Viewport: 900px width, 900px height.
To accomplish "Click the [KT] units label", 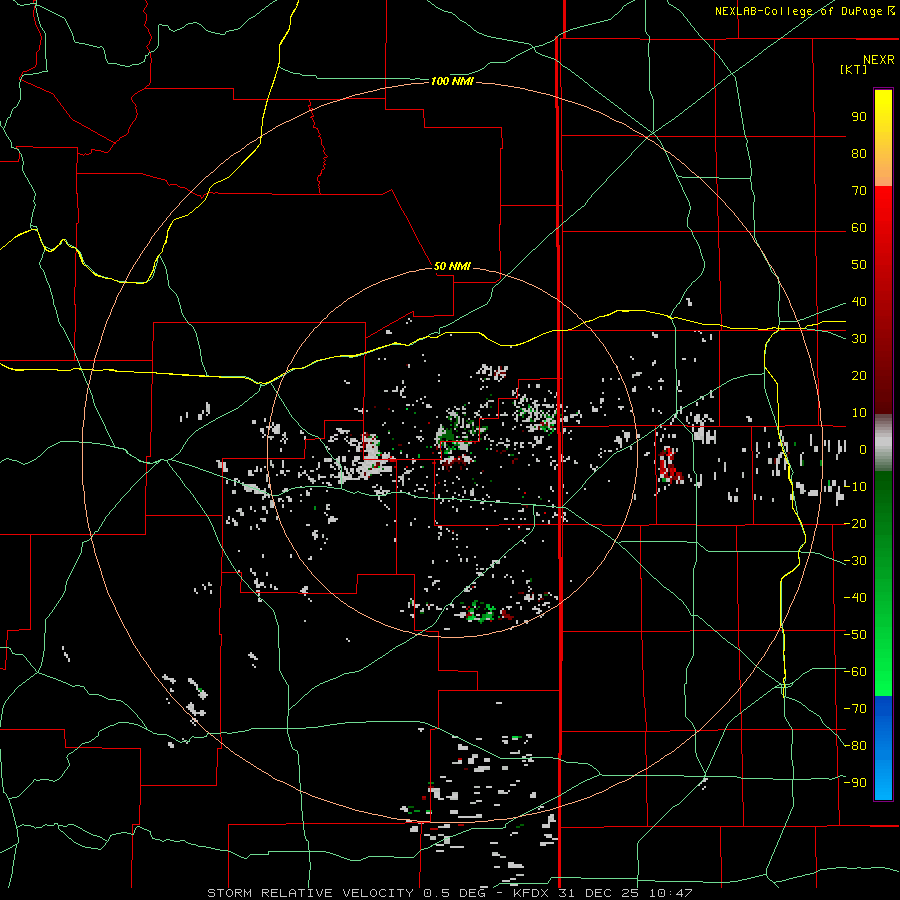I will pos(853,69).
